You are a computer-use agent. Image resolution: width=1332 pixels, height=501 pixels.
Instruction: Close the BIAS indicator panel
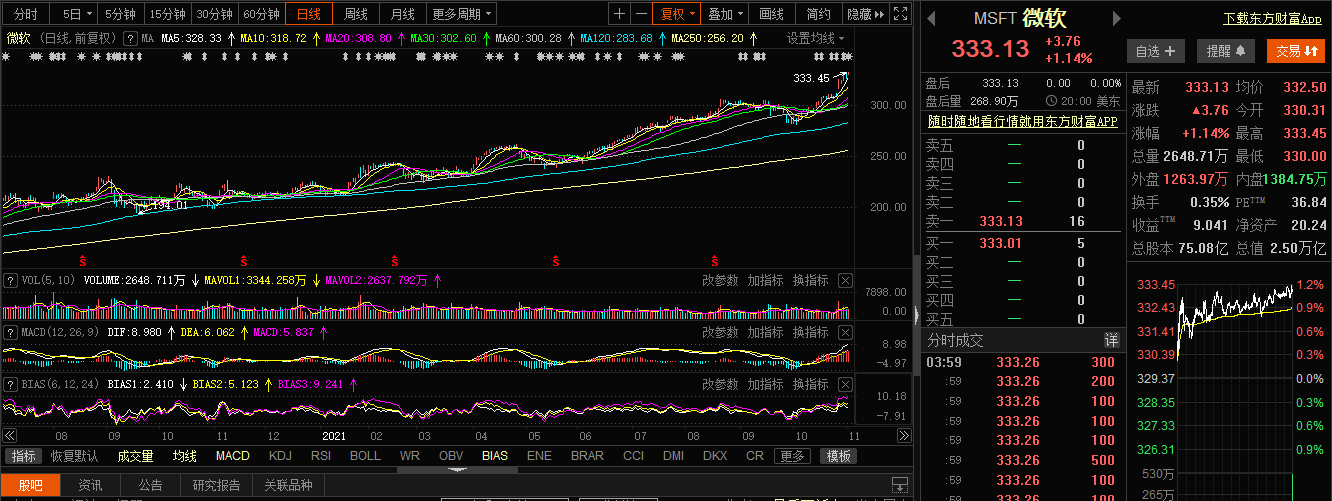click(845, 384)
